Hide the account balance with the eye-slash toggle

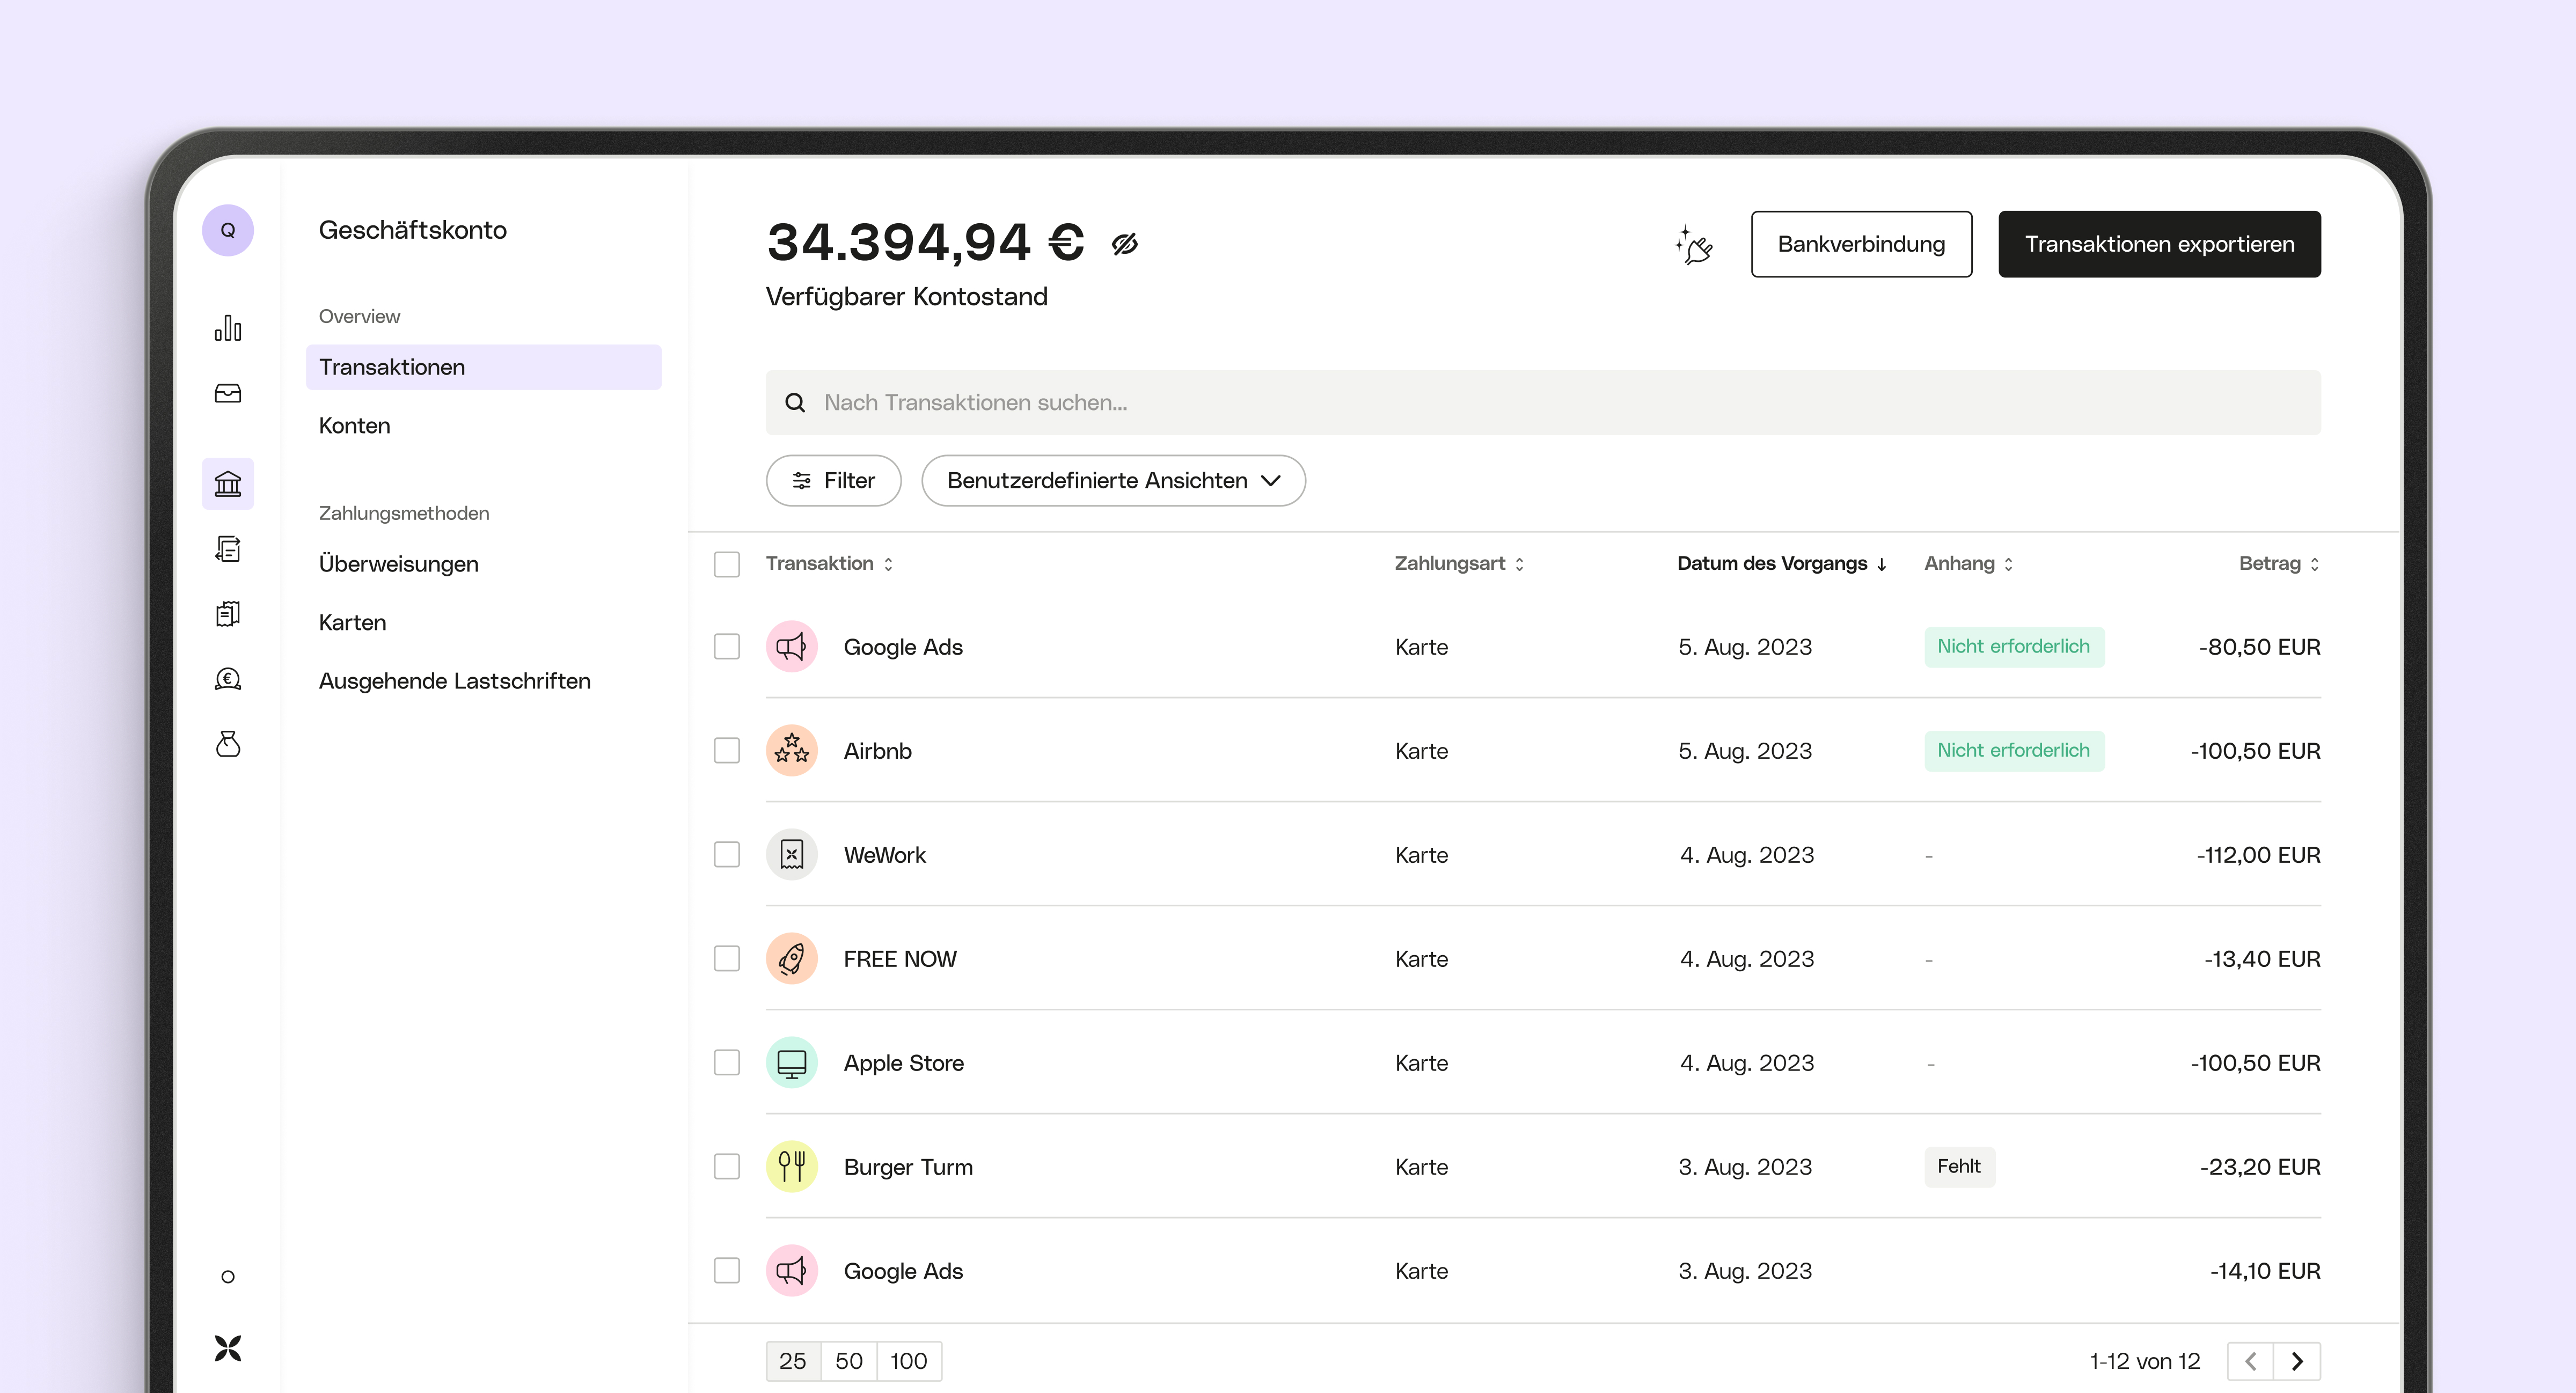point(1126,243)
